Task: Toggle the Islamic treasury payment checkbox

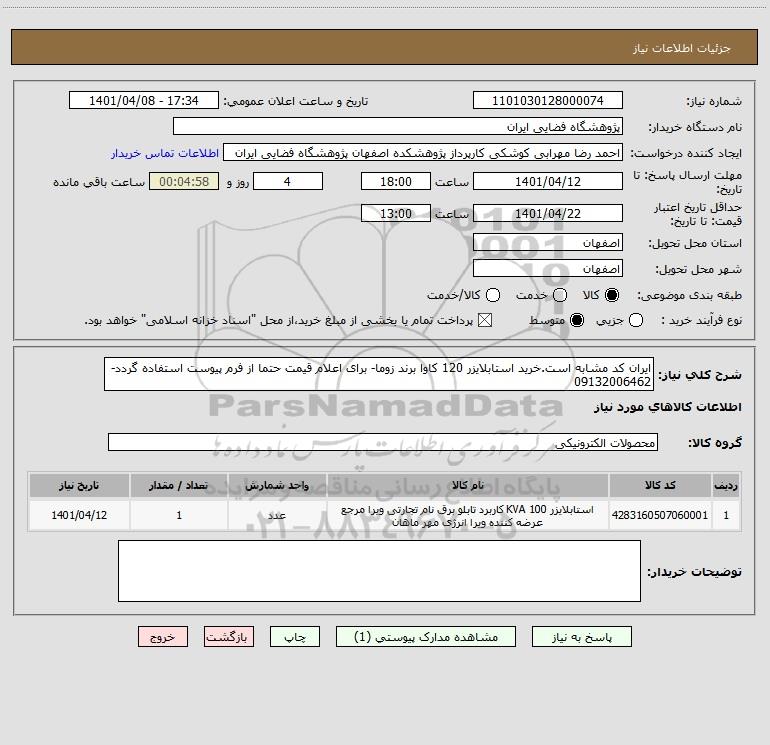Action: click(x=485, y=321)
